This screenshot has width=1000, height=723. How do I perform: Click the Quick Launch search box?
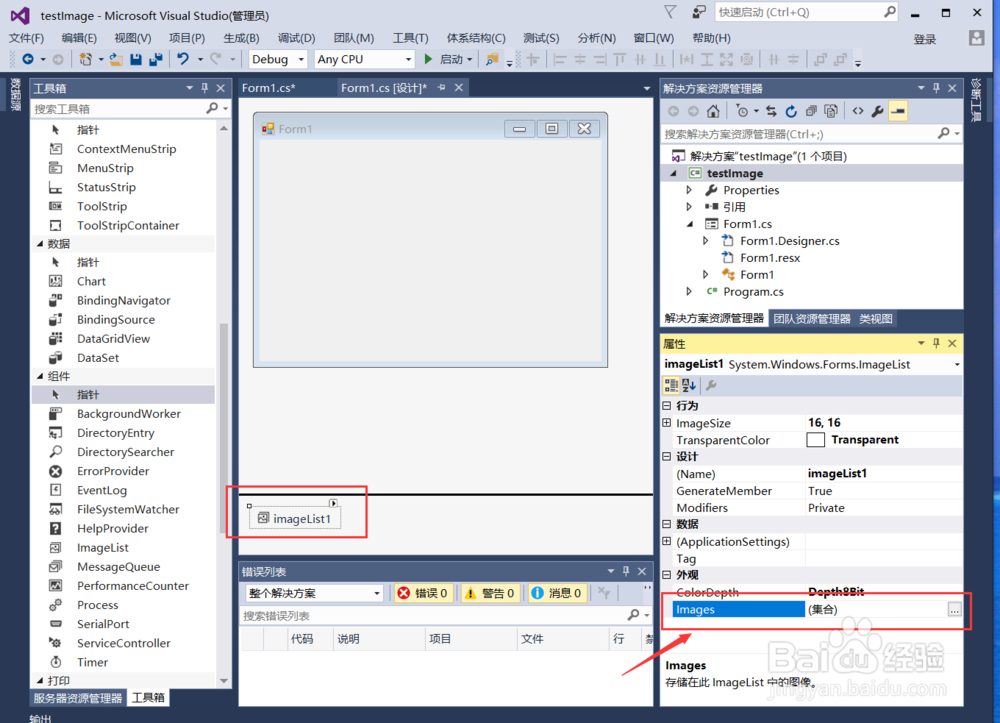tap(800, 12)
